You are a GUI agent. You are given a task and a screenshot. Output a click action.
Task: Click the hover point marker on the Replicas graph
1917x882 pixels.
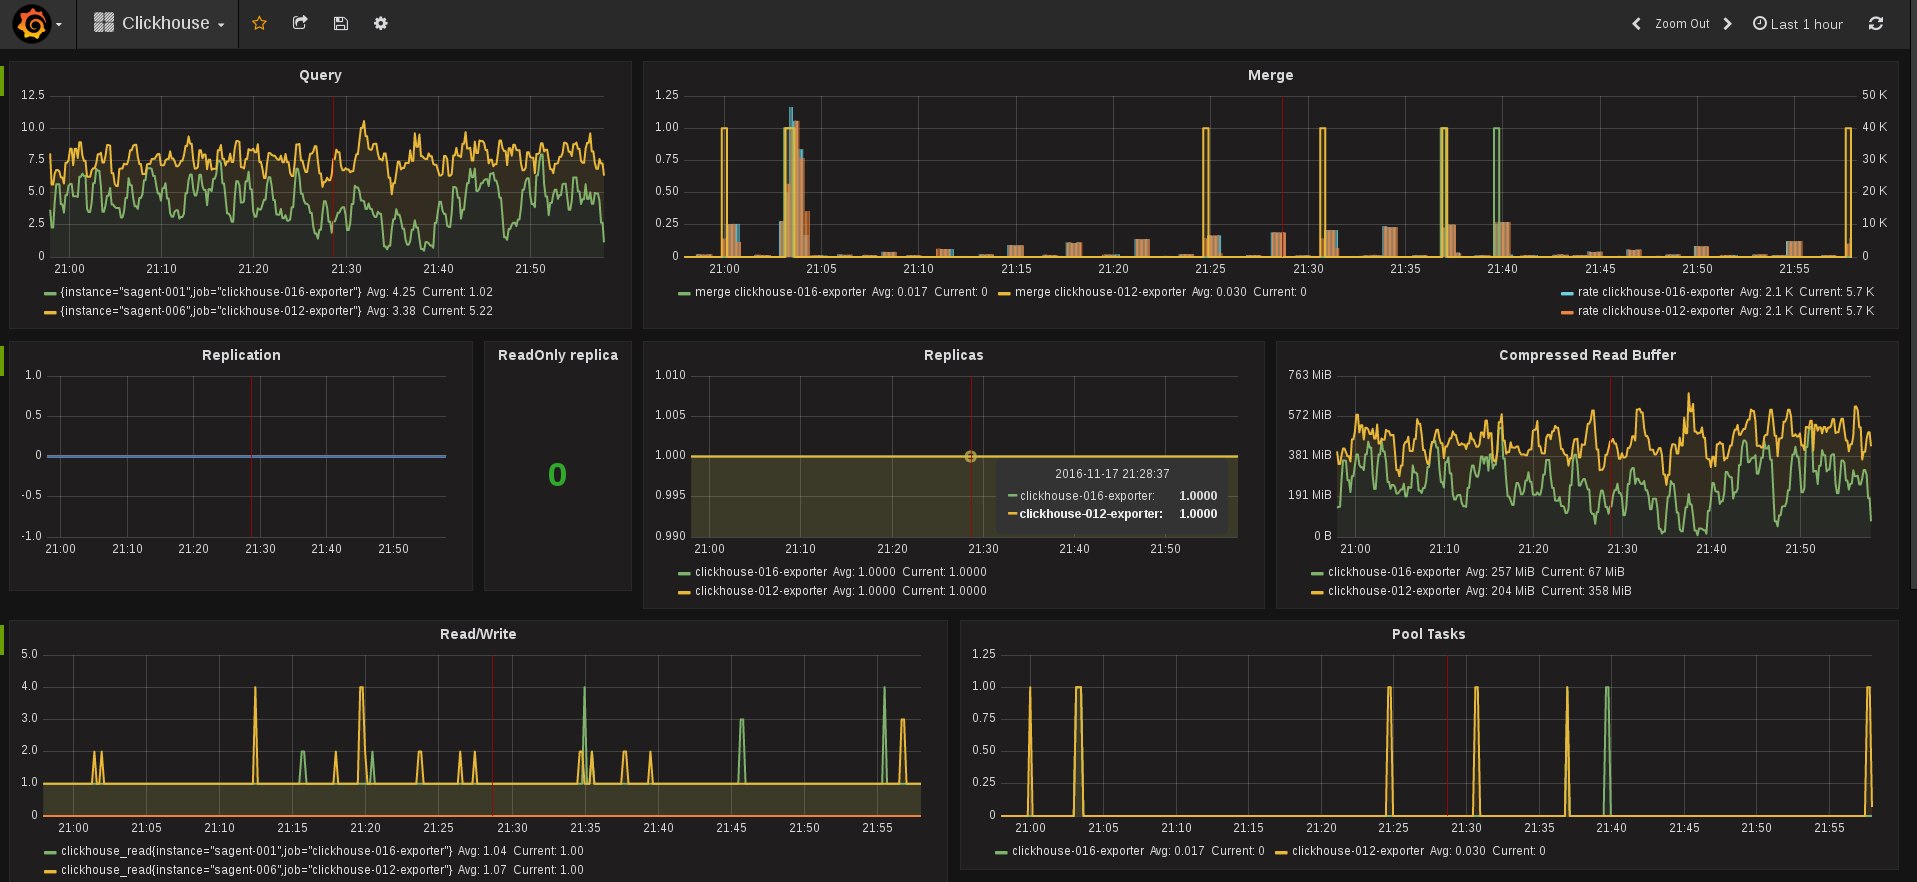(x=970, y=456)
